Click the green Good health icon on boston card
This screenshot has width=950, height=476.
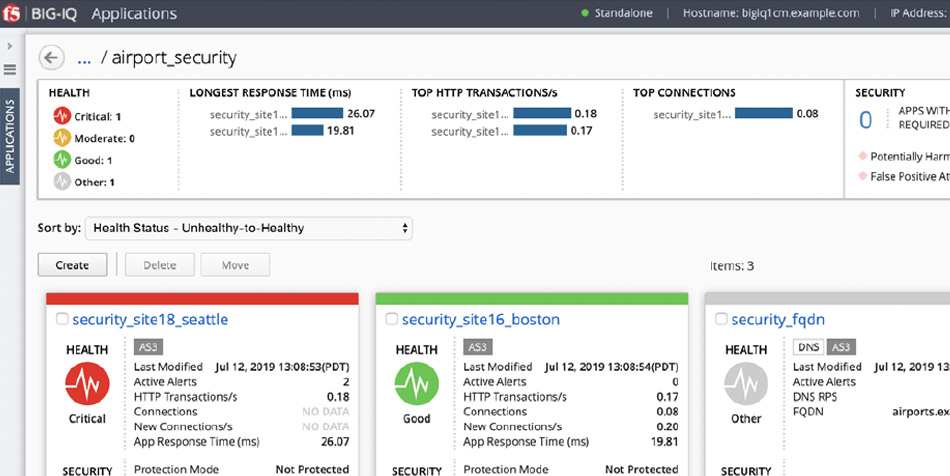point(417,383)
